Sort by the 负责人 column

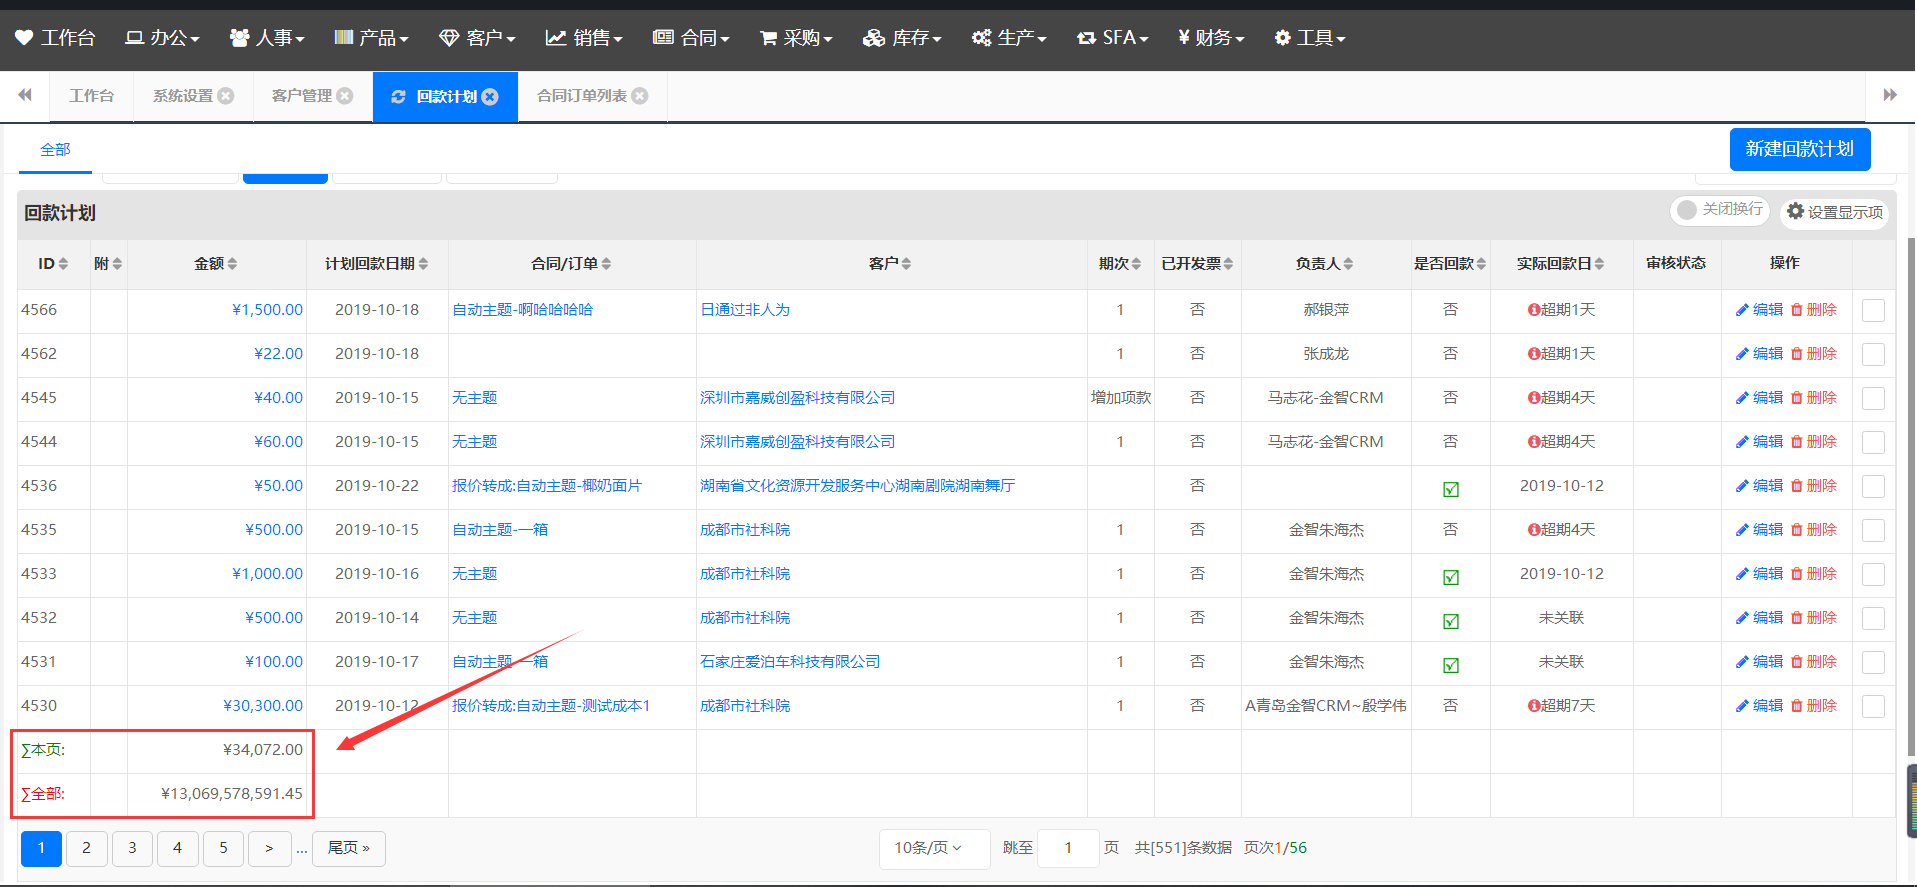(x=1325, y=264)
